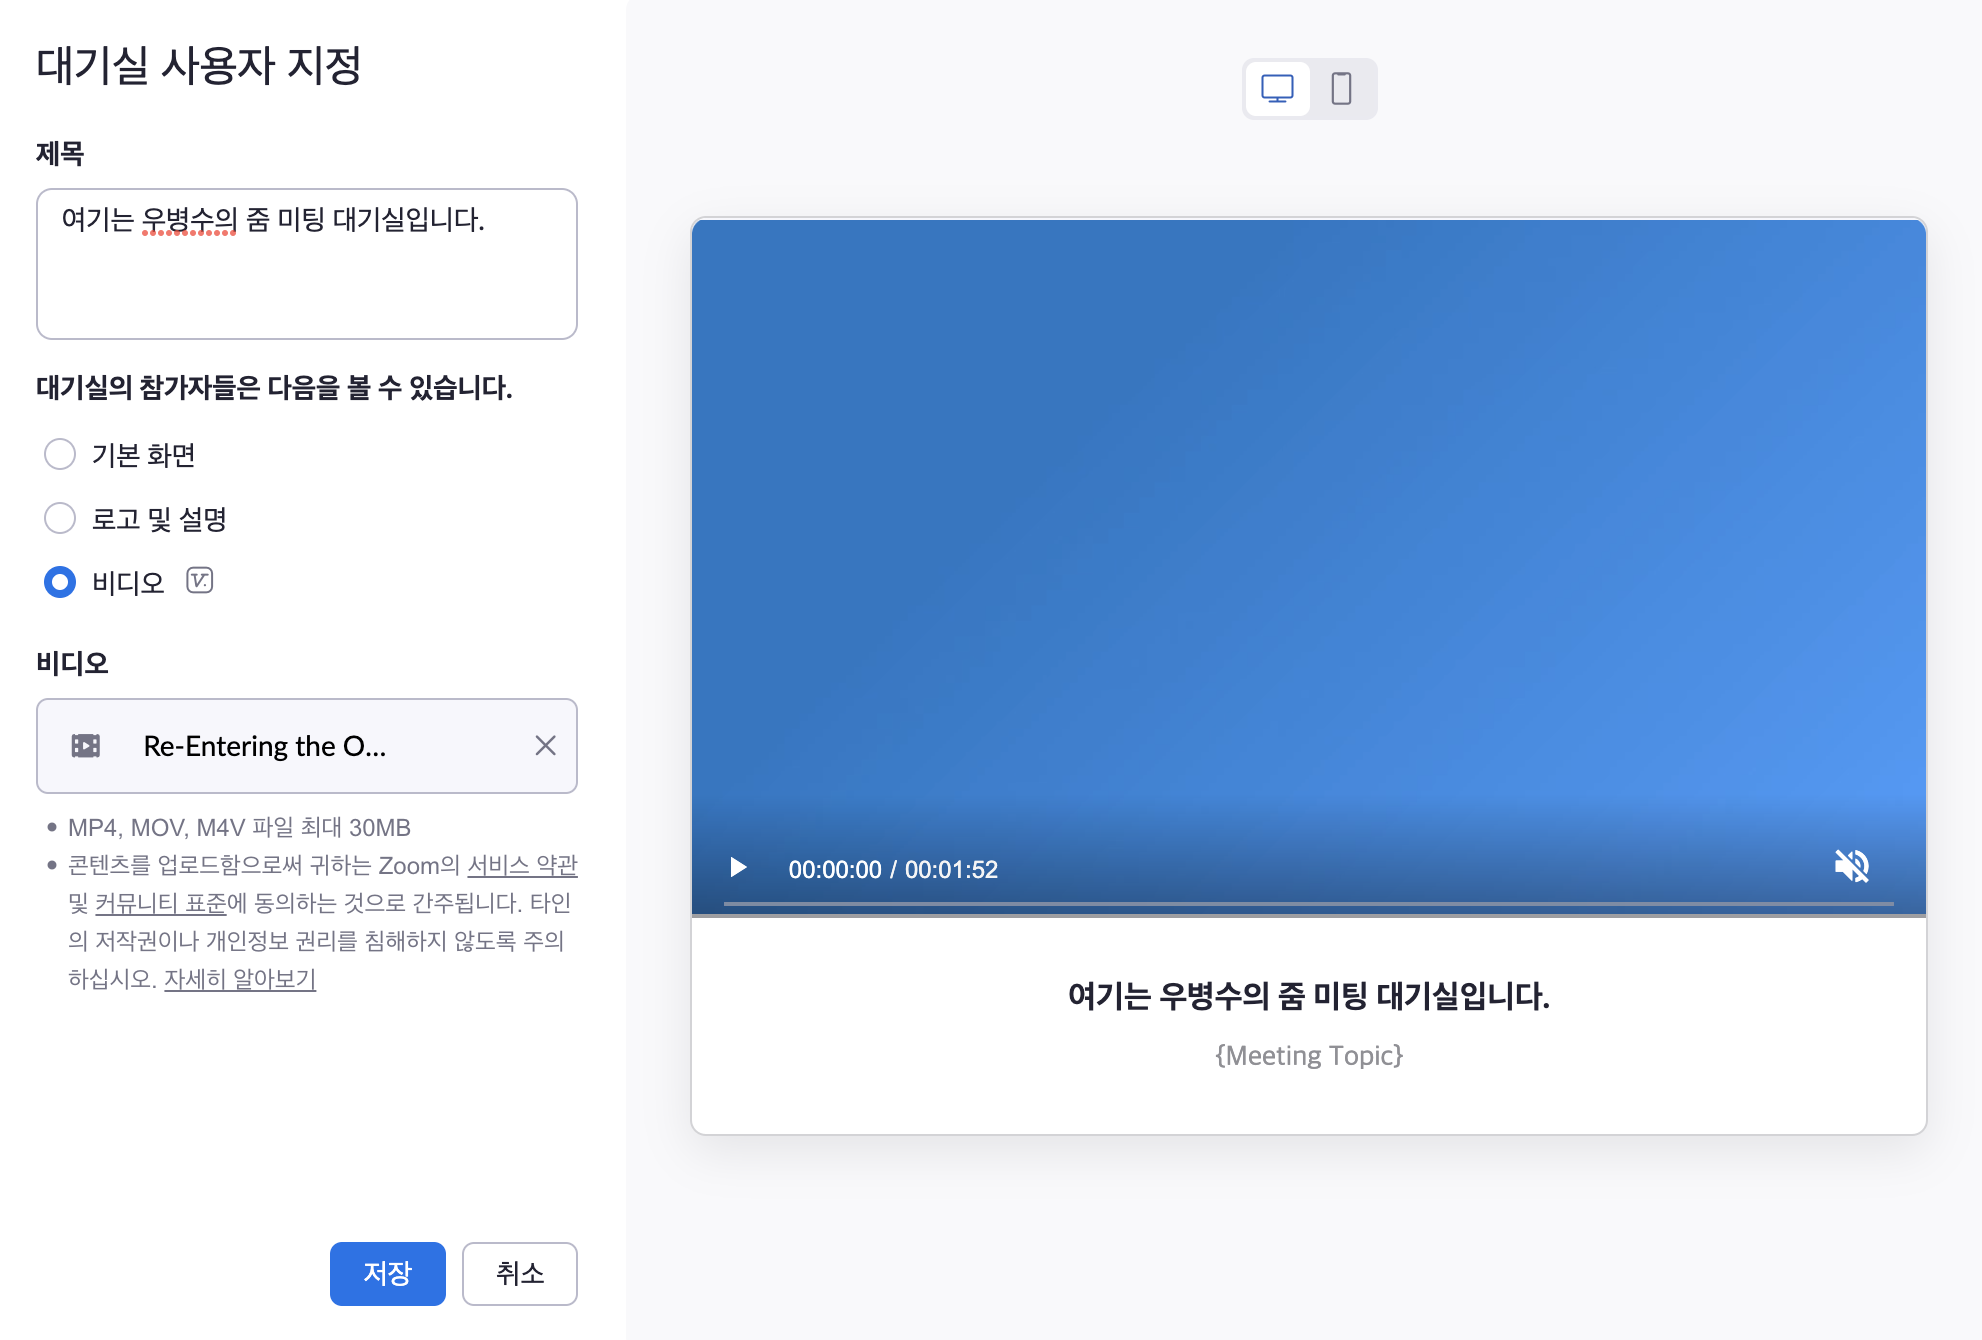Click the badge icon next to 비디오
Viewport: 1982px width, 1340px height.
(x=200, y=581)
